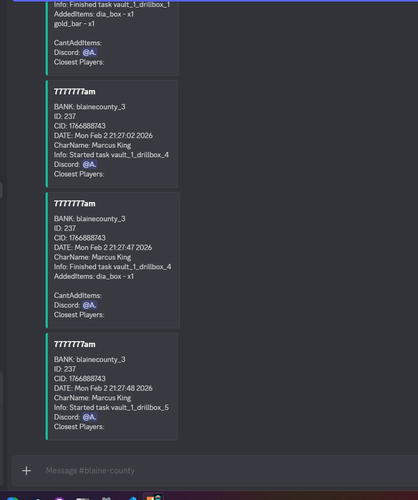The height and width of the screenshot is (500, 418).
Task: Click the gray taskbar icon left of VS Code
Action: [106, 498]
